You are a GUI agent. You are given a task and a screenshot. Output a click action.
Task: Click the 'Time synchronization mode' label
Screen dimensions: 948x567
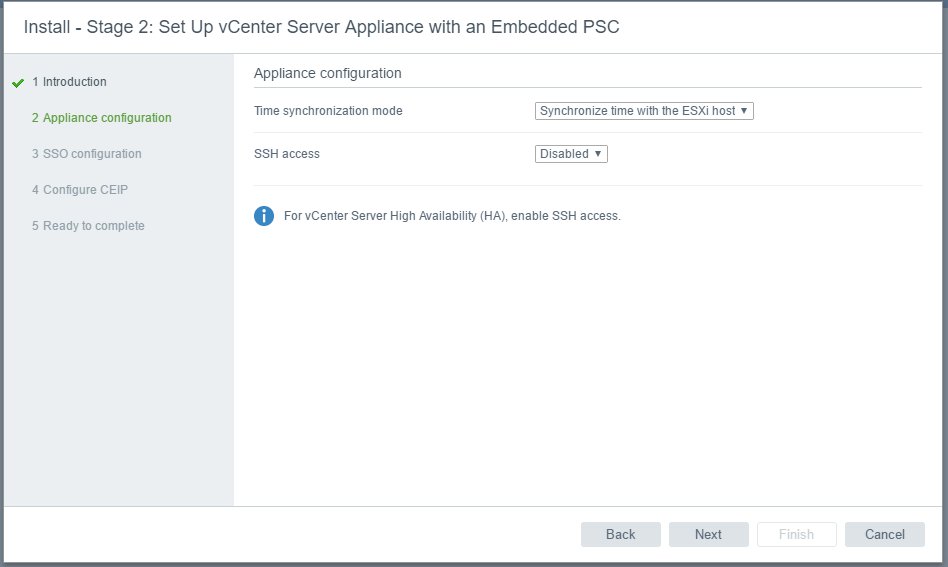(x=328, y=111)
